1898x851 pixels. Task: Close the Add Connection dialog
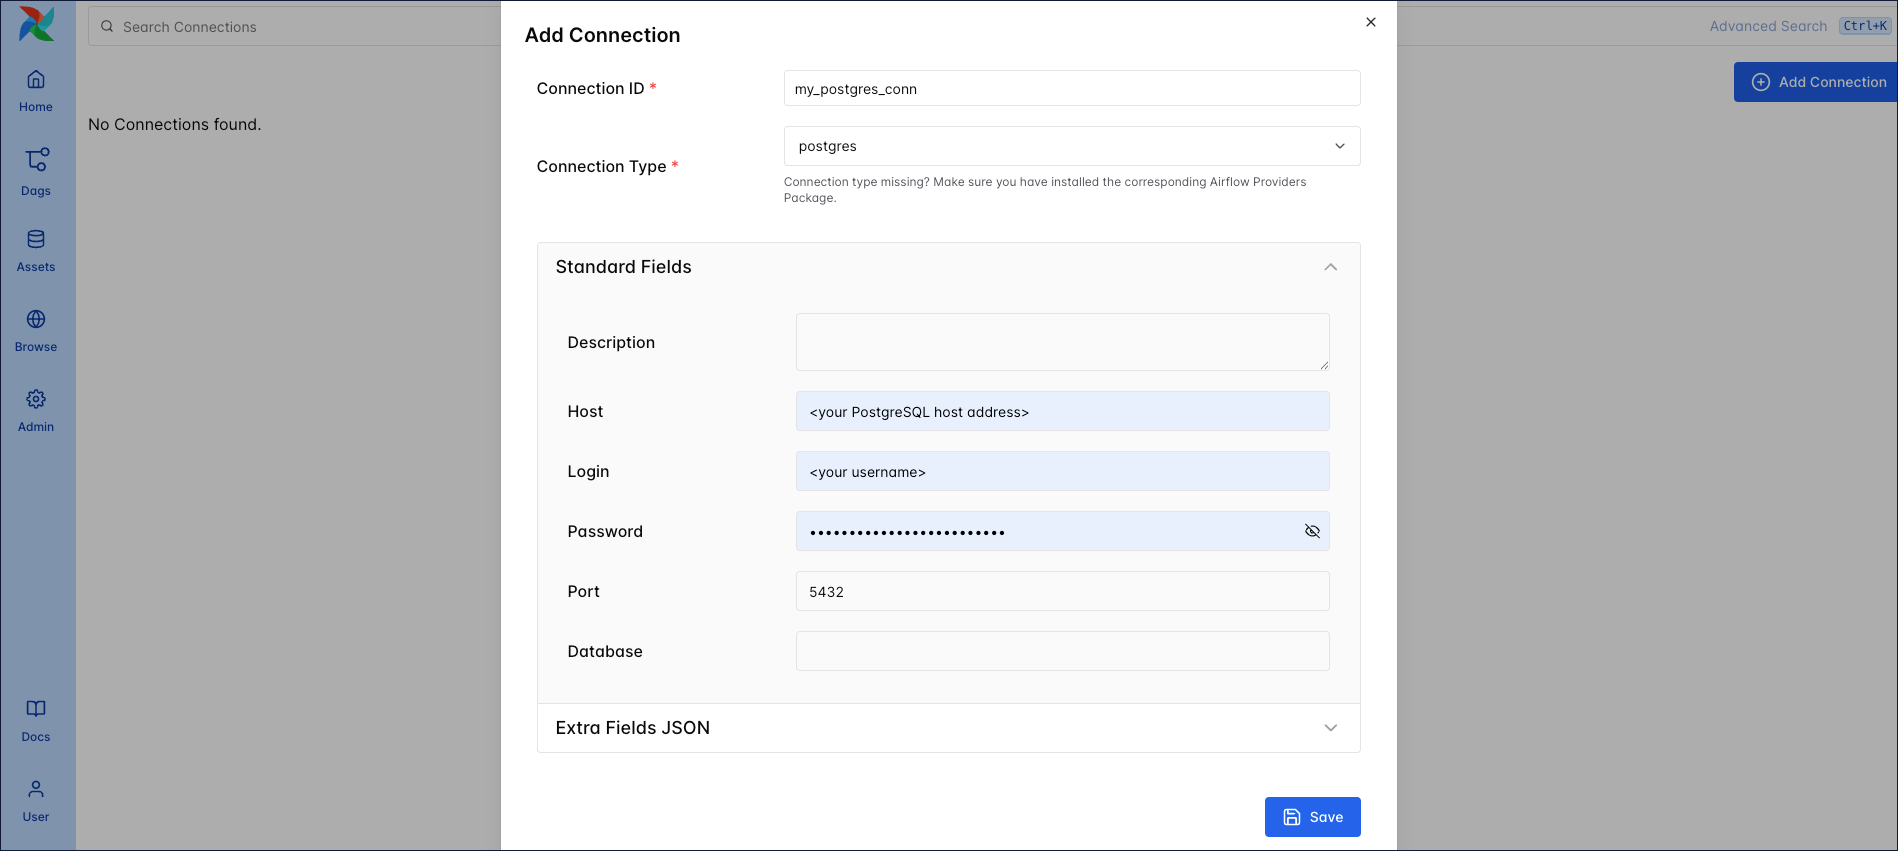(1371, 22)
